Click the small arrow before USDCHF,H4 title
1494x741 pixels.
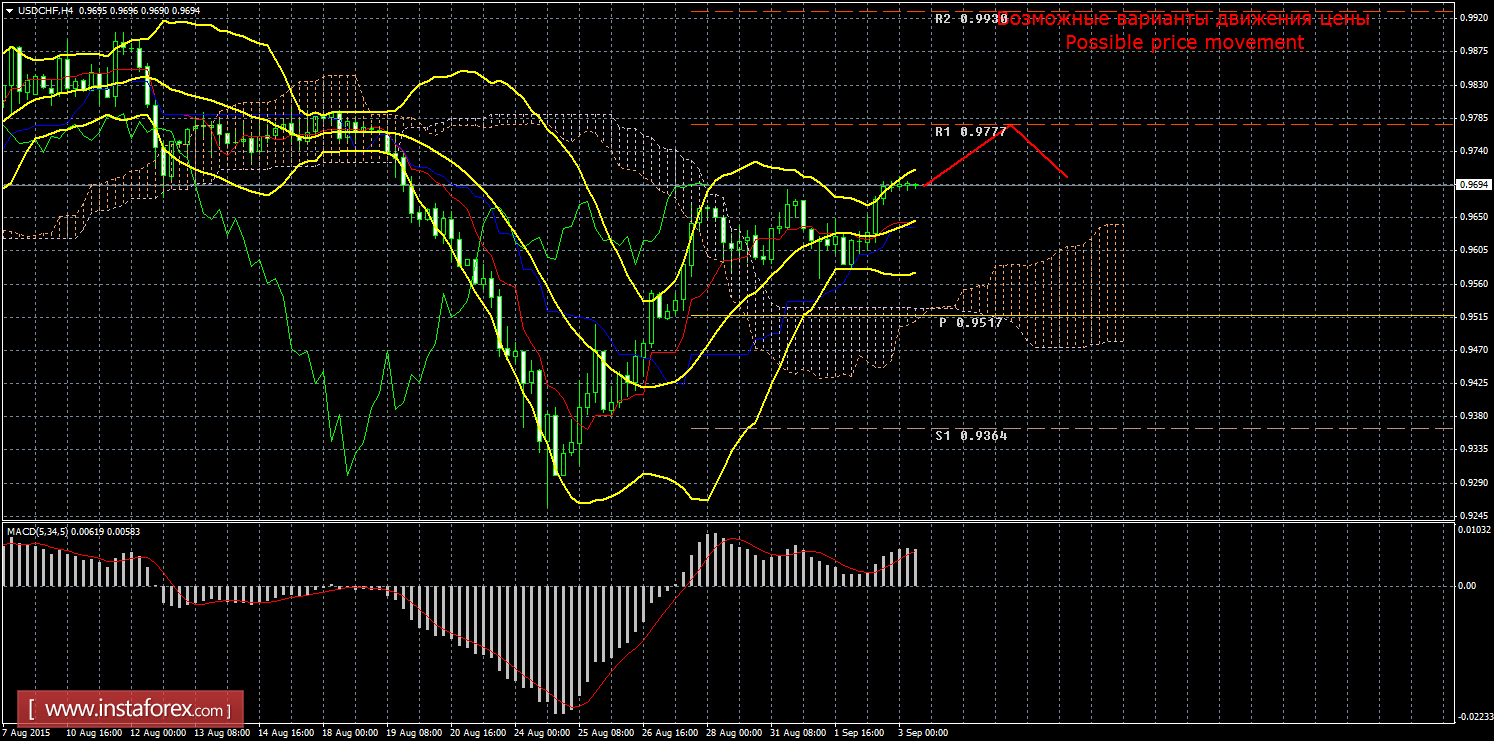[x=10, y=10]
